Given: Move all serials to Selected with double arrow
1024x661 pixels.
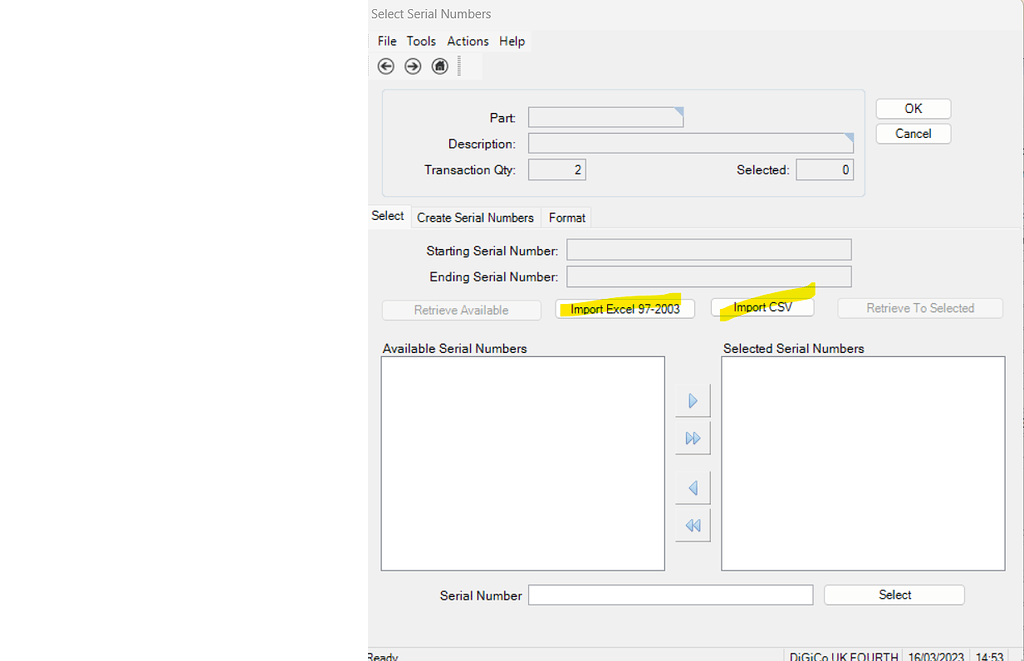Looking at the screenshot, I should 692,437.
